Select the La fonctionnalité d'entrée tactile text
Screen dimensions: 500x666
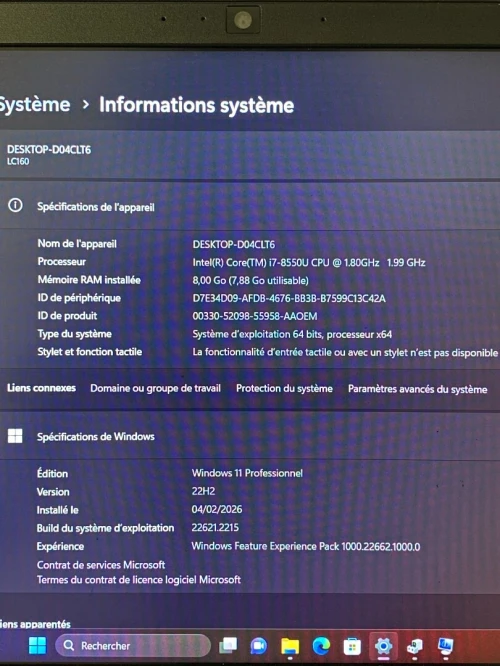coord(345,353)
